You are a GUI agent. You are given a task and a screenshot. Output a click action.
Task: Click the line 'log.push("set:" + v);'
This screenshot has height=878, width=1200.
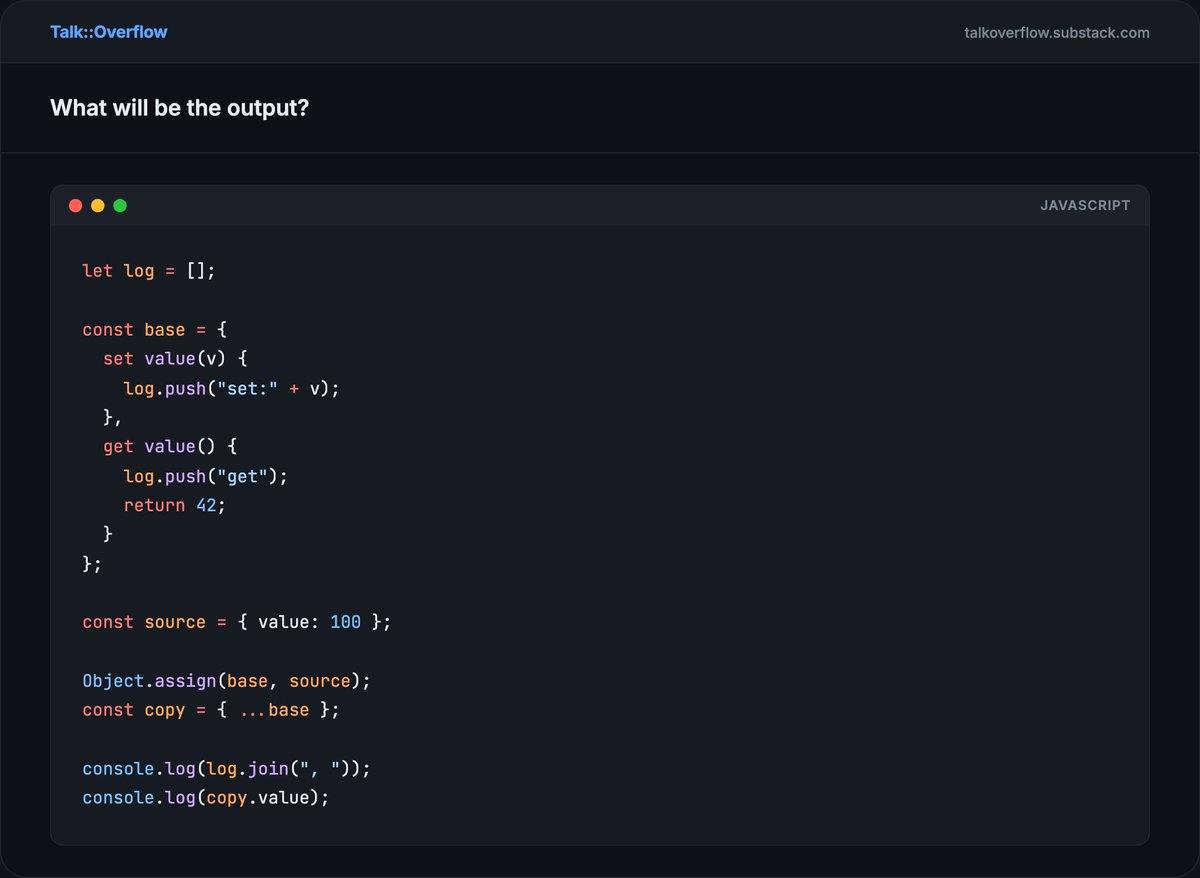click(x=232, y=388)
